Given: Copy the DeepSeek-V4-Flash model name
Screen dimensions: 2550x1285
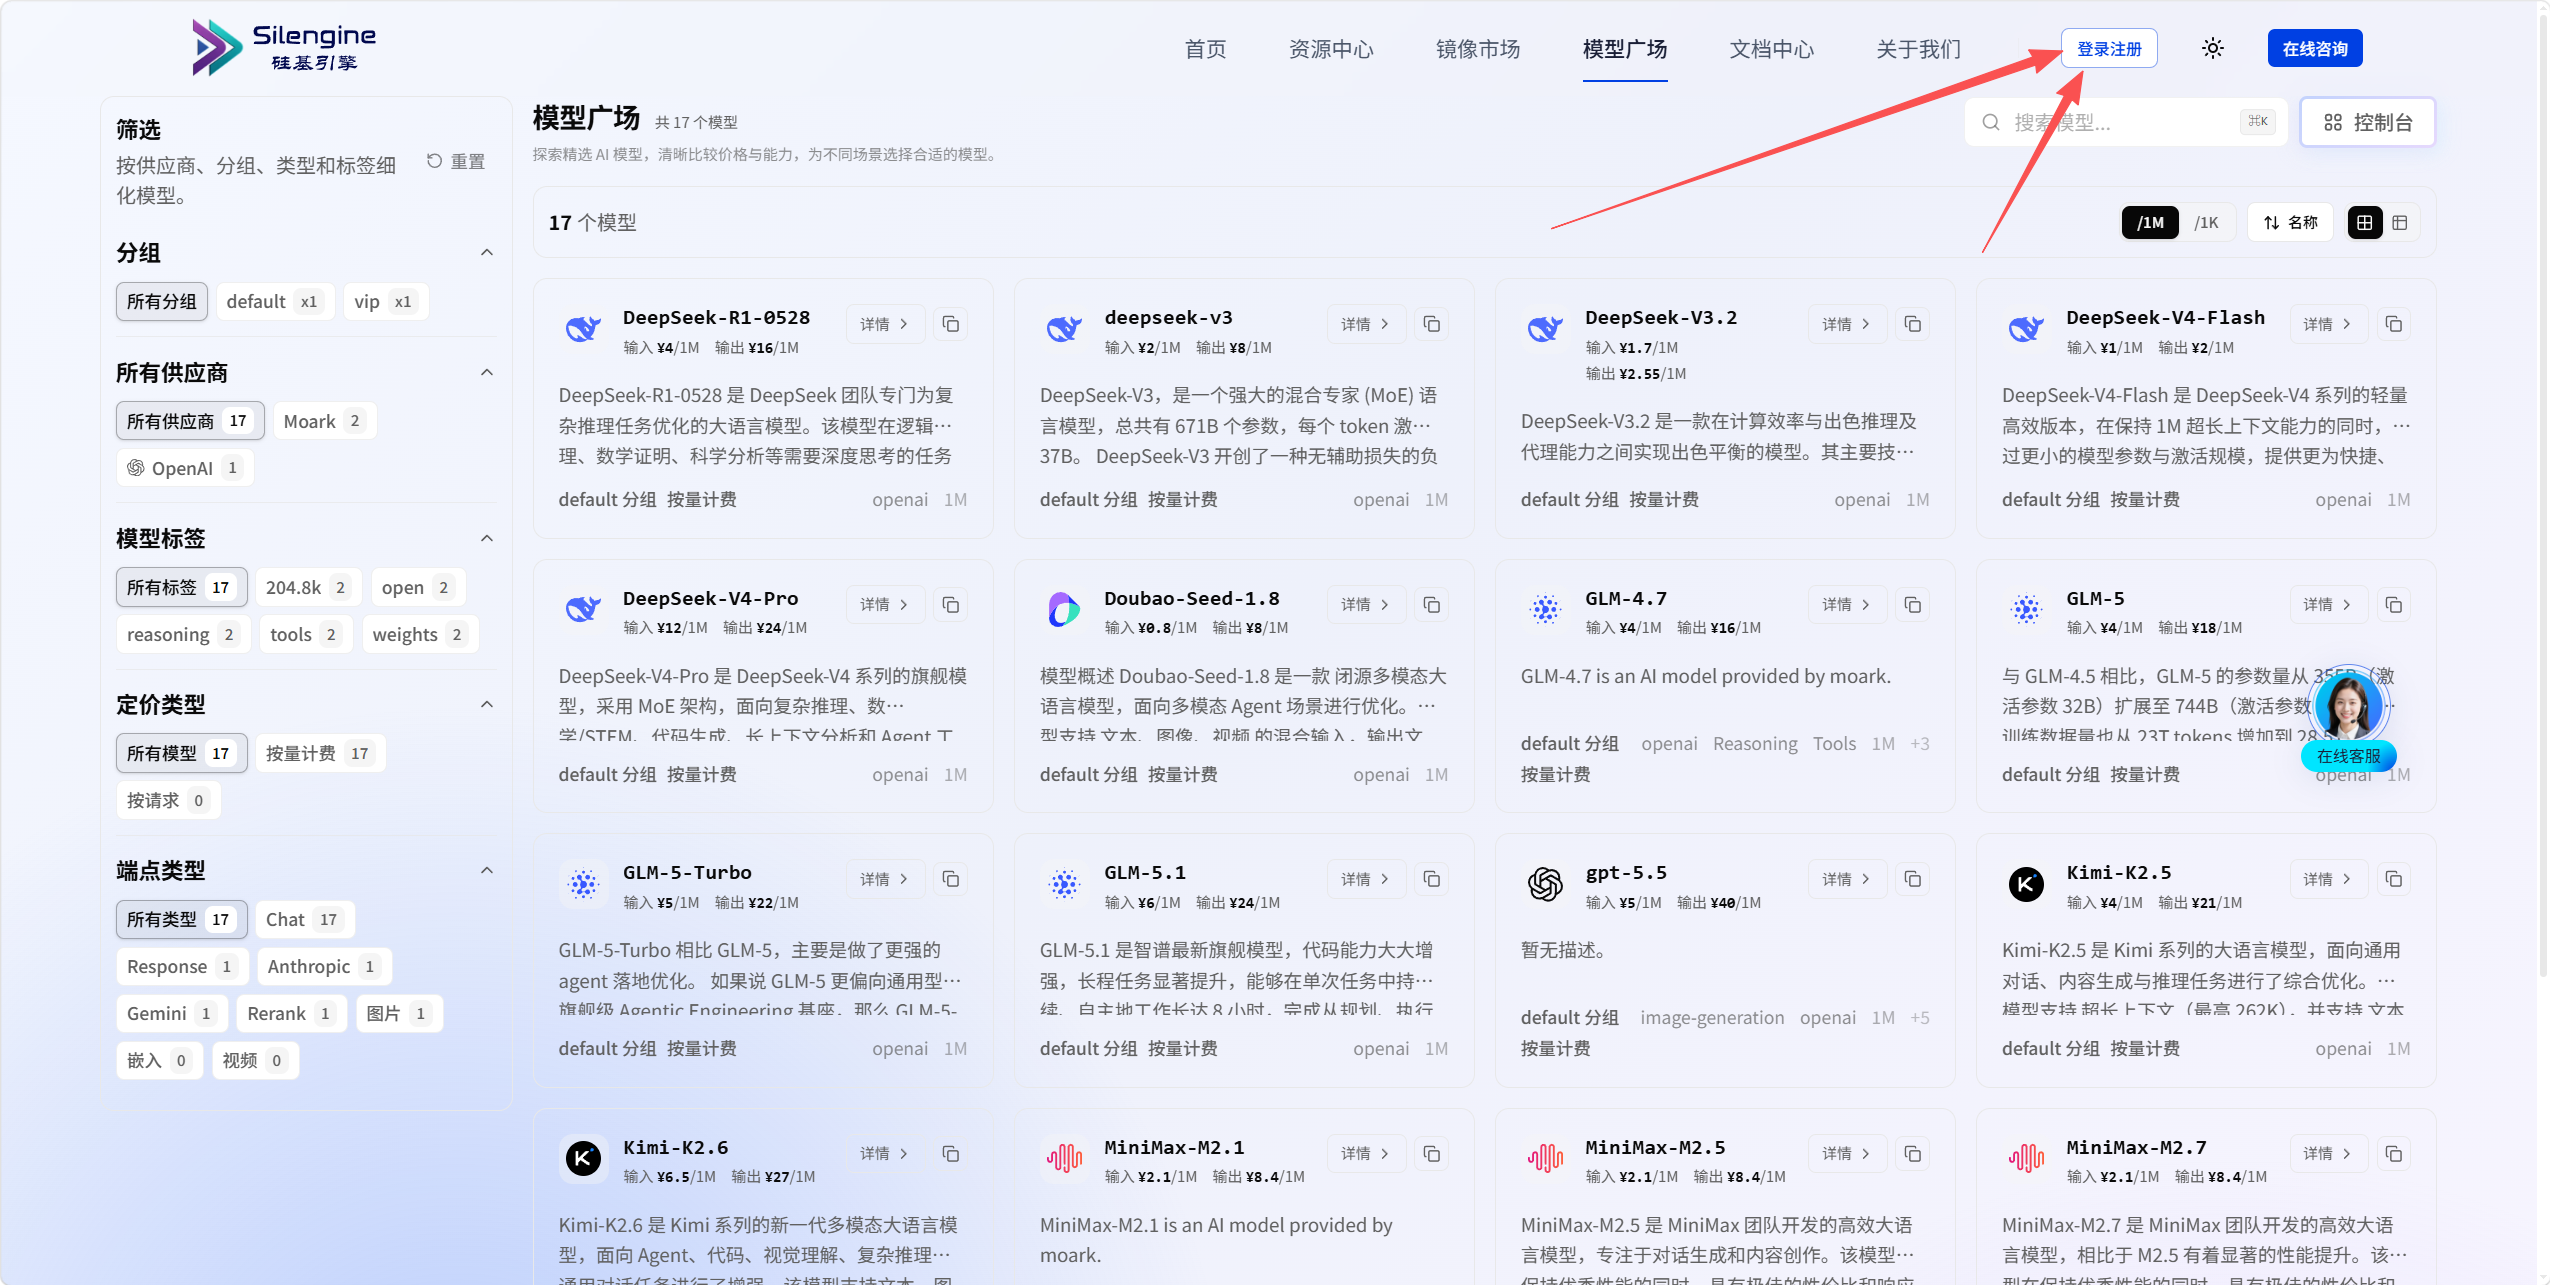Looking at the screenshot, I should (x=2393, y=324).
